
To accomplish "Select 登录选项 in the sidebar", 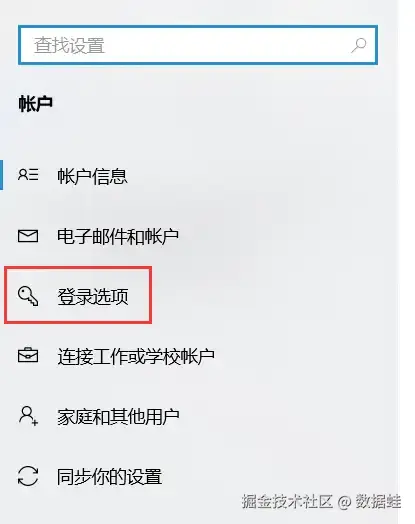I will pyautogui.click(x=93, y=296).
